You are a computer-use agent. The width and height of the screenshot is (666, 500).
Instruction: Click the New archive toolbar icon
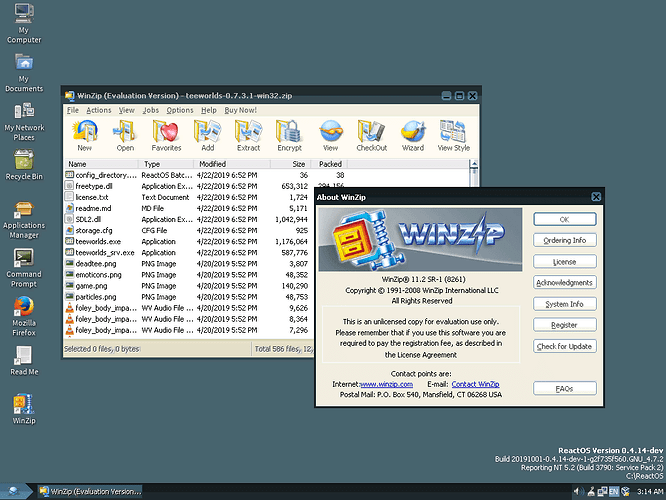(x=85, y=136)
